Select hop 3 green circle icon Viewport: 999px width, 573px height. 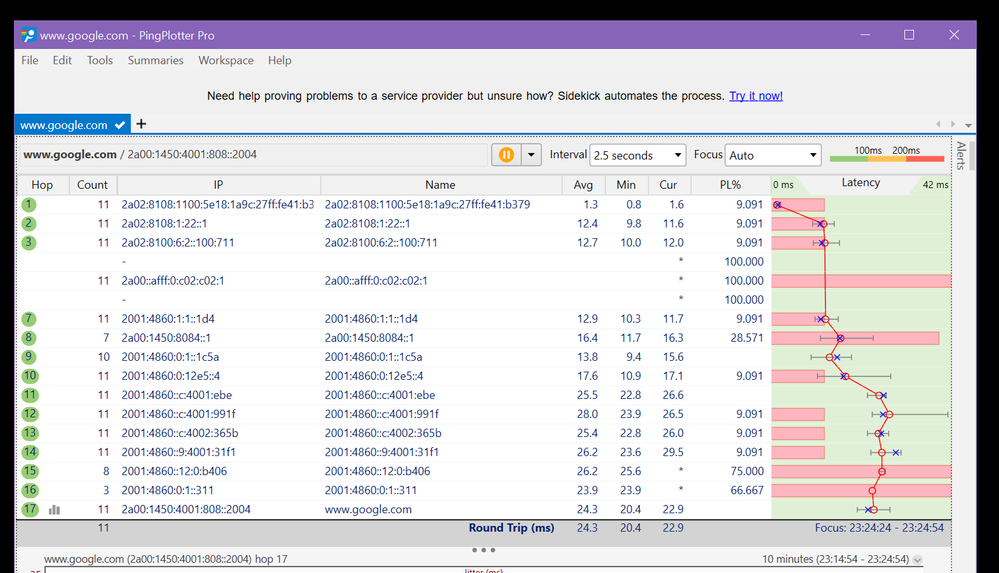(29, 243)
